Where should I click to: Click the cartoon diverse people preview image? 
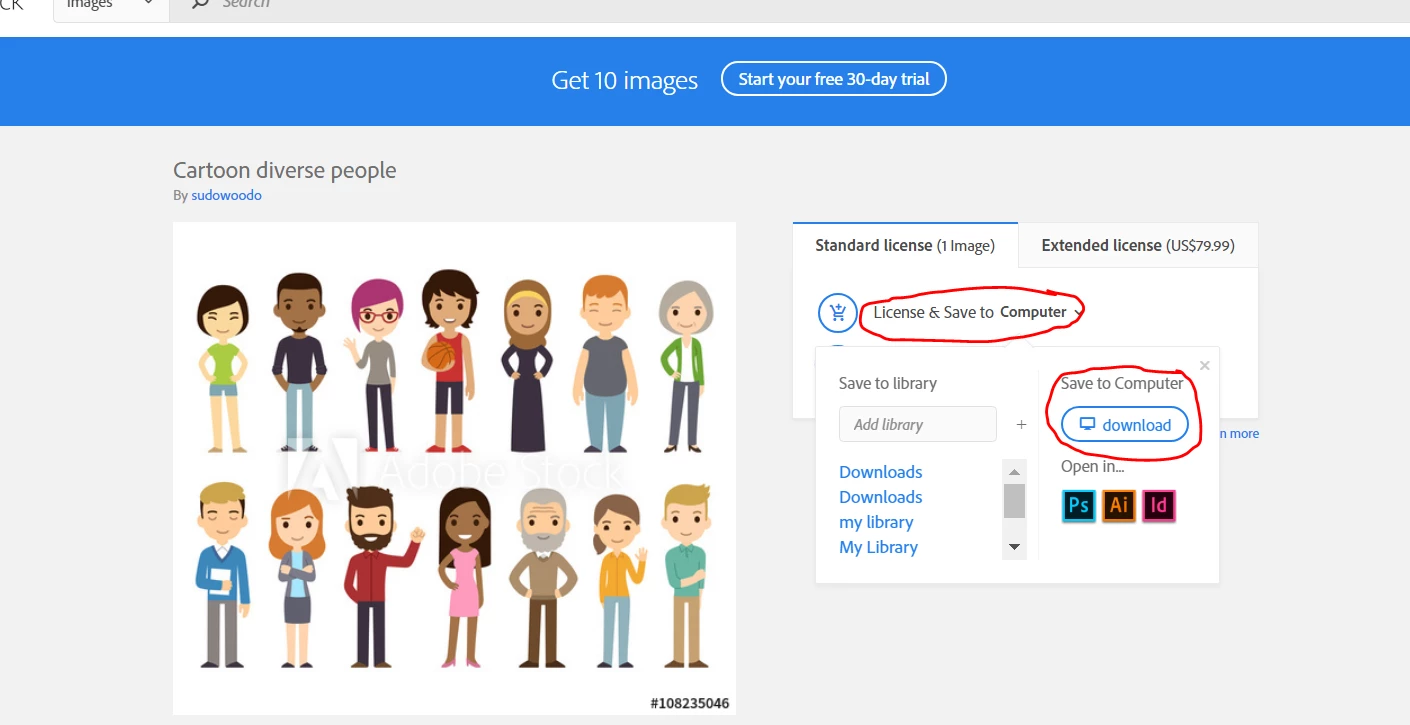(454, 468)
